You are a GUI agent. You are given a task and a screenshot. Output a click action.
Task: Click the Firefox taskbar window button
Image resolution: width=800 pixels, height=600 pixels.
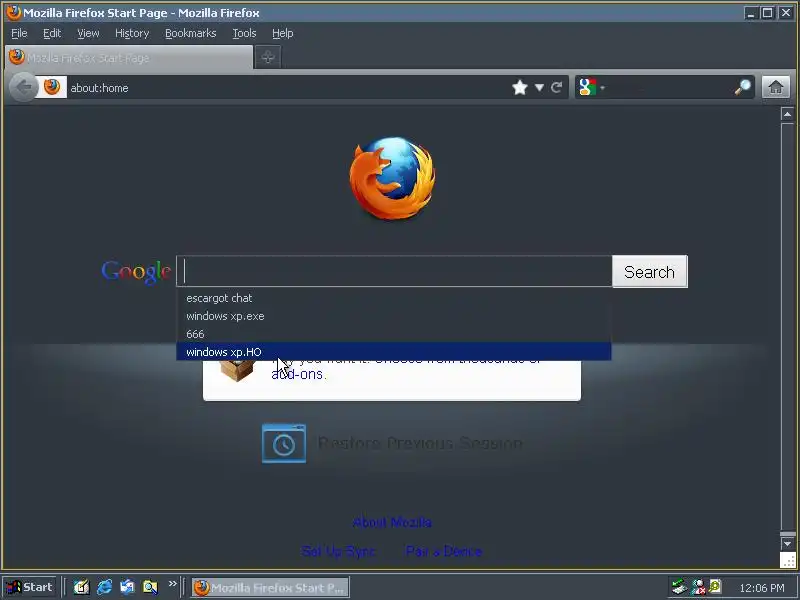coord(270,587)
